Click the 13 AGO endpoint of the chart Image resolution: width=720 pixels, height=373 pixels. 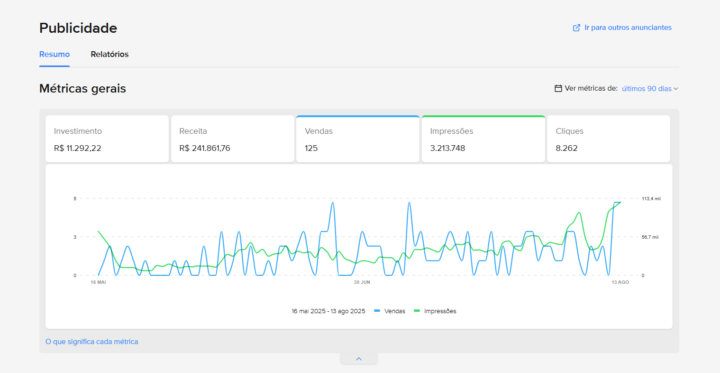[x=620, y=282]
